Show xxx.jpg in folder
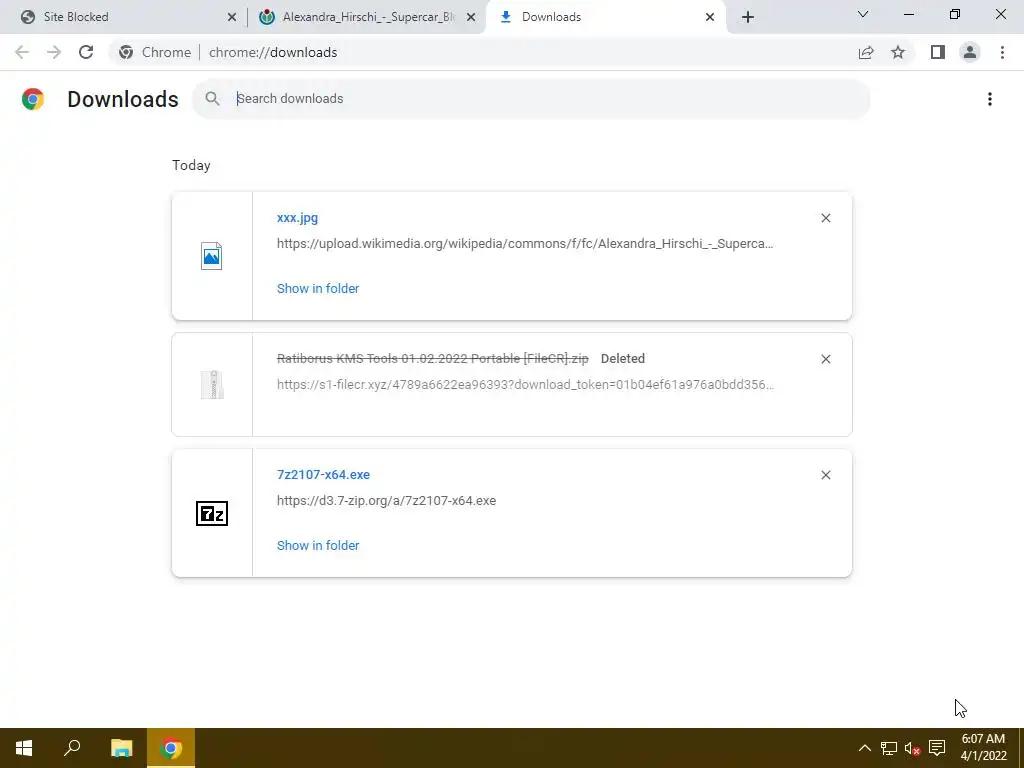The width and height of the screenshot is (1024, 768). [318, 289]
